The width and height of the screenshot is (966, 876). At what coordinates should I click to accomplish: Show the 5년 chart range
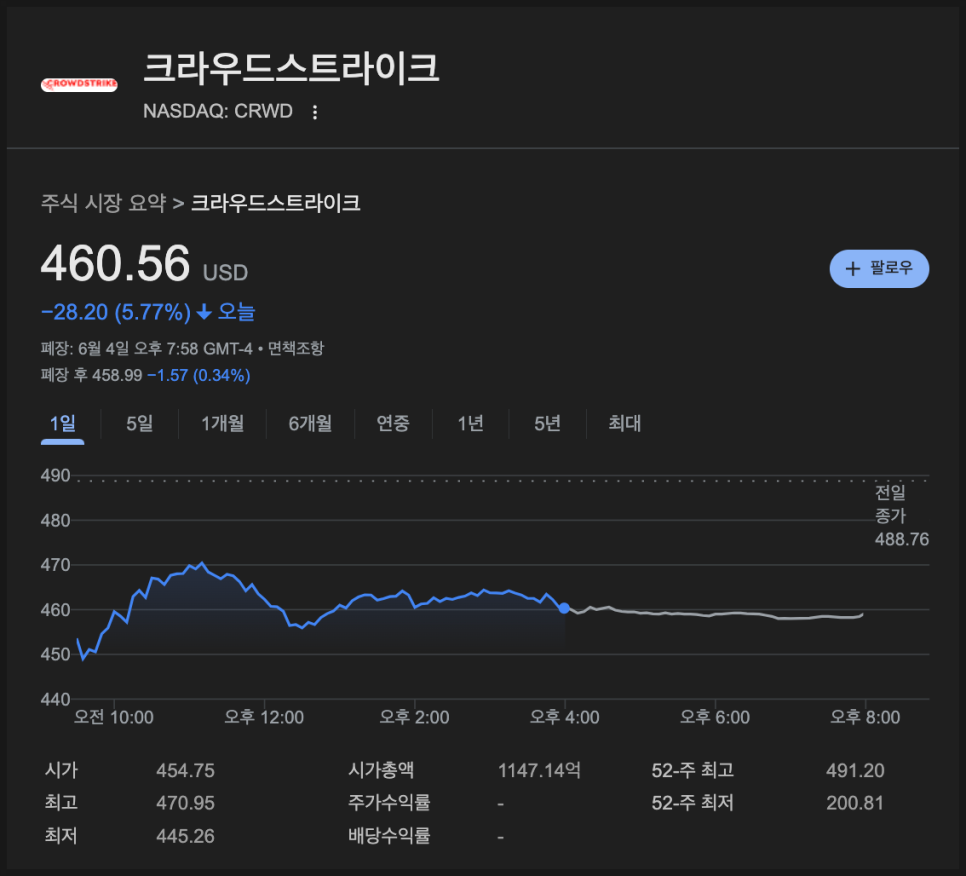point(547,424)
